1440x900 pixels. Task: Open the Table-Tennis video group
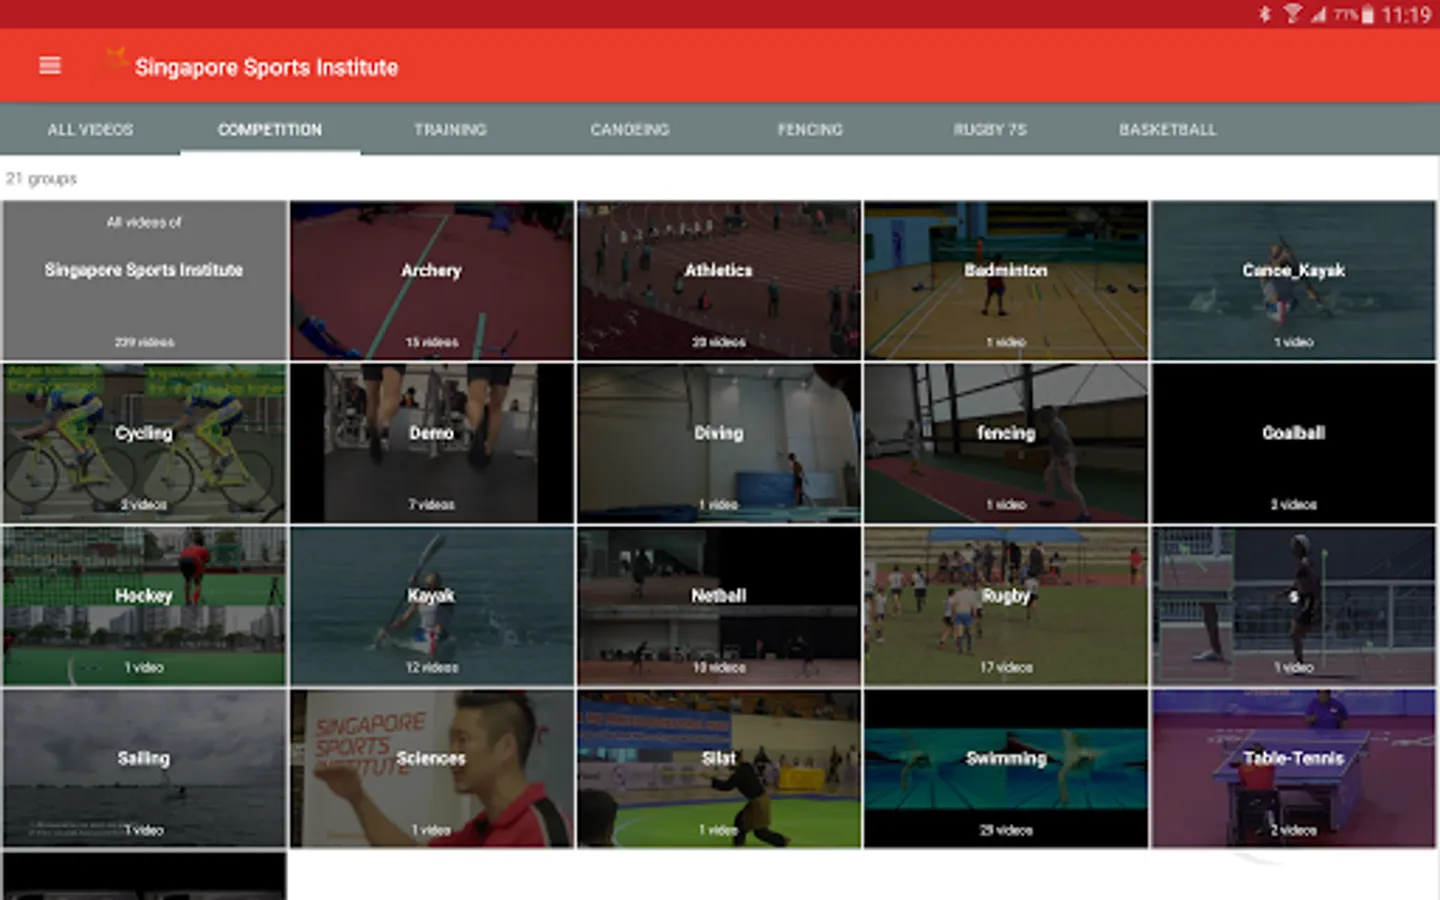click(1293, 769)
